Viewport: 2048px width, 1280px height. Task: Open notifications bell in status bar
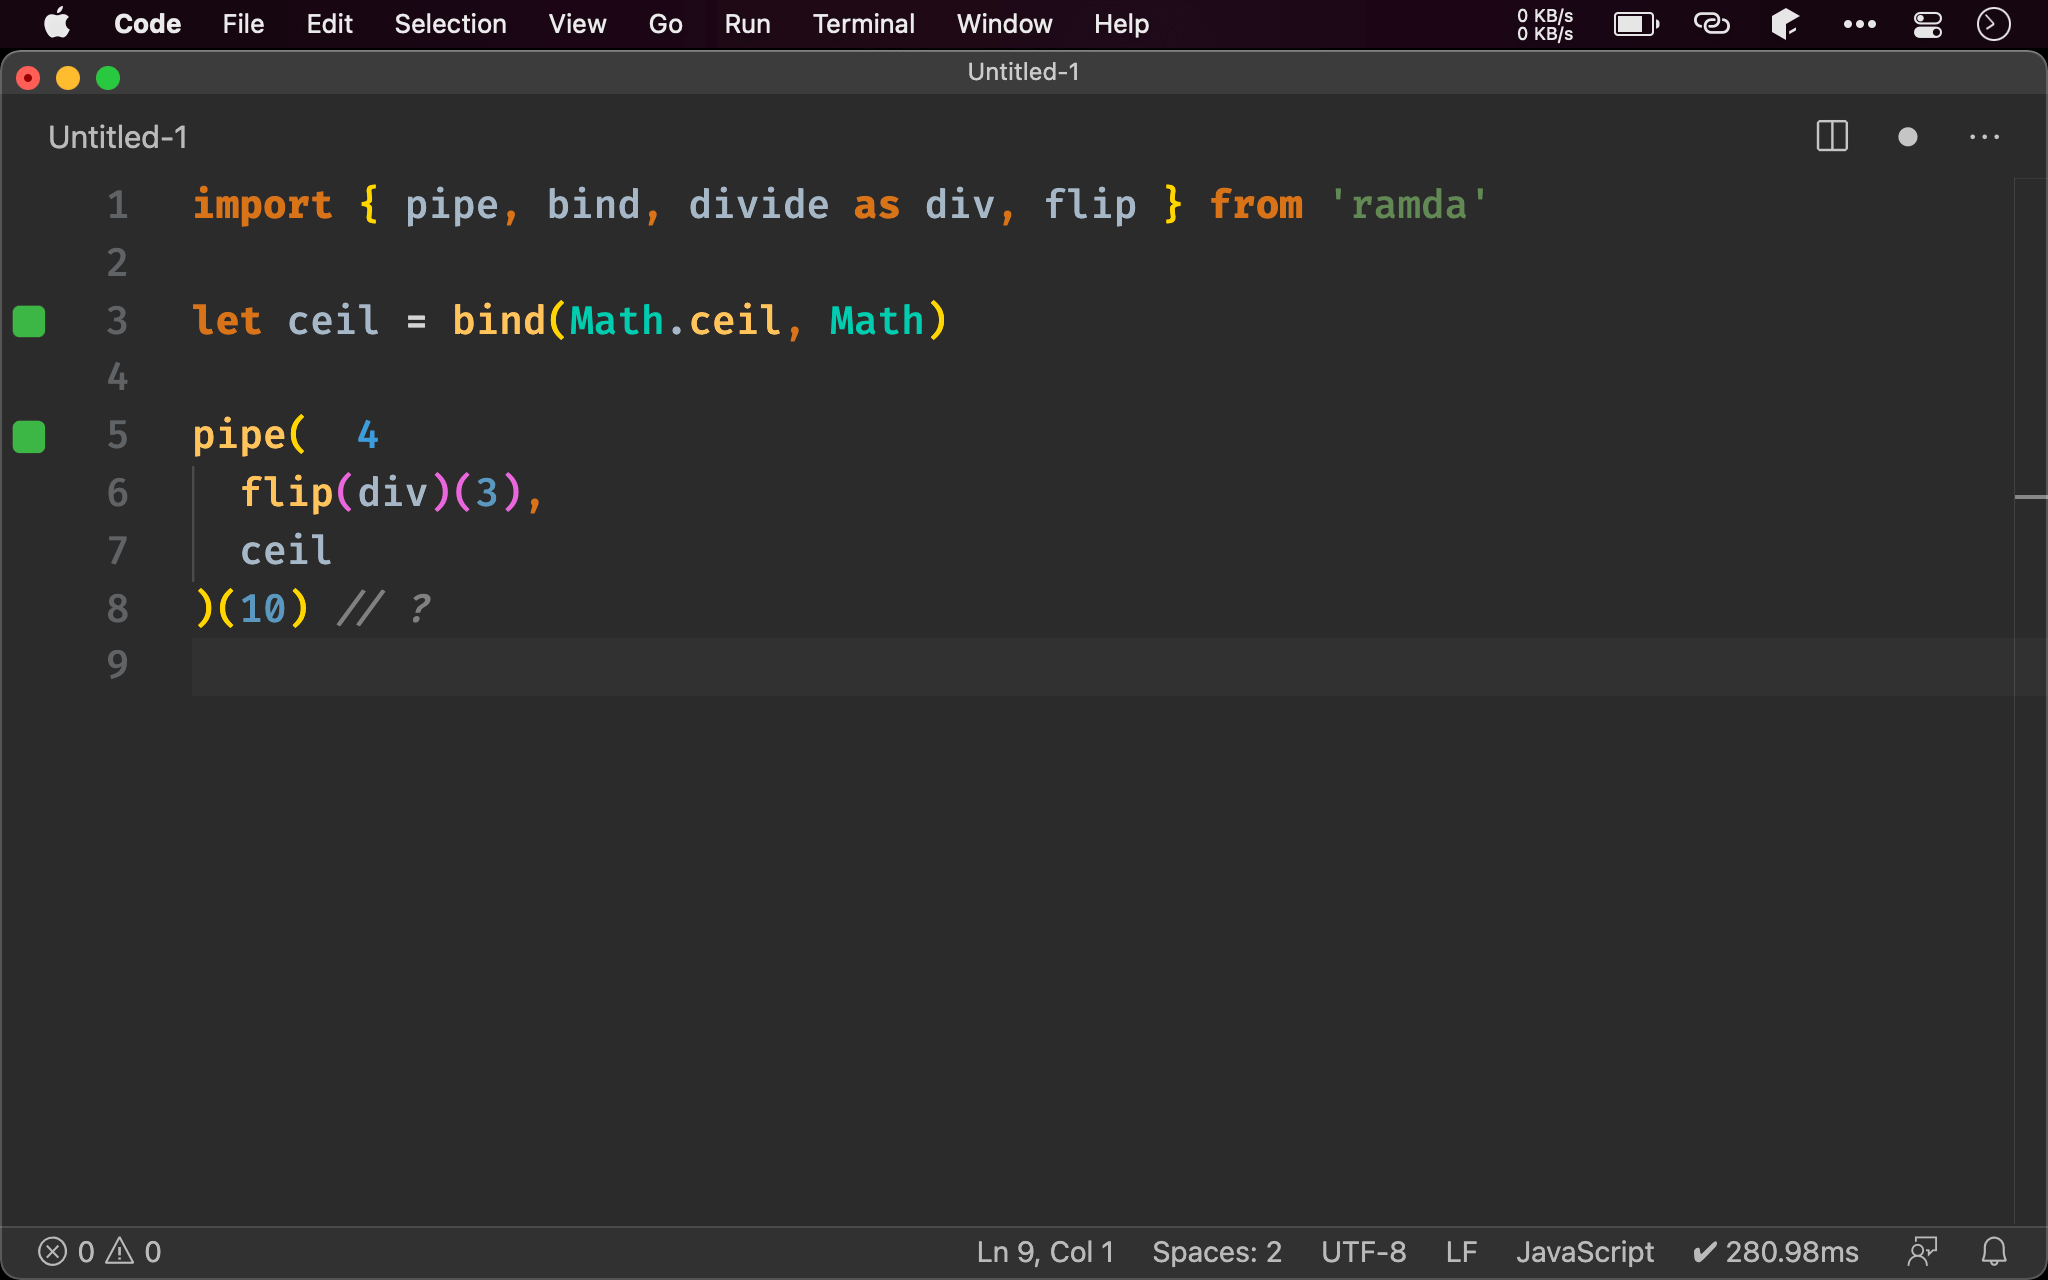point(1994,1252)
